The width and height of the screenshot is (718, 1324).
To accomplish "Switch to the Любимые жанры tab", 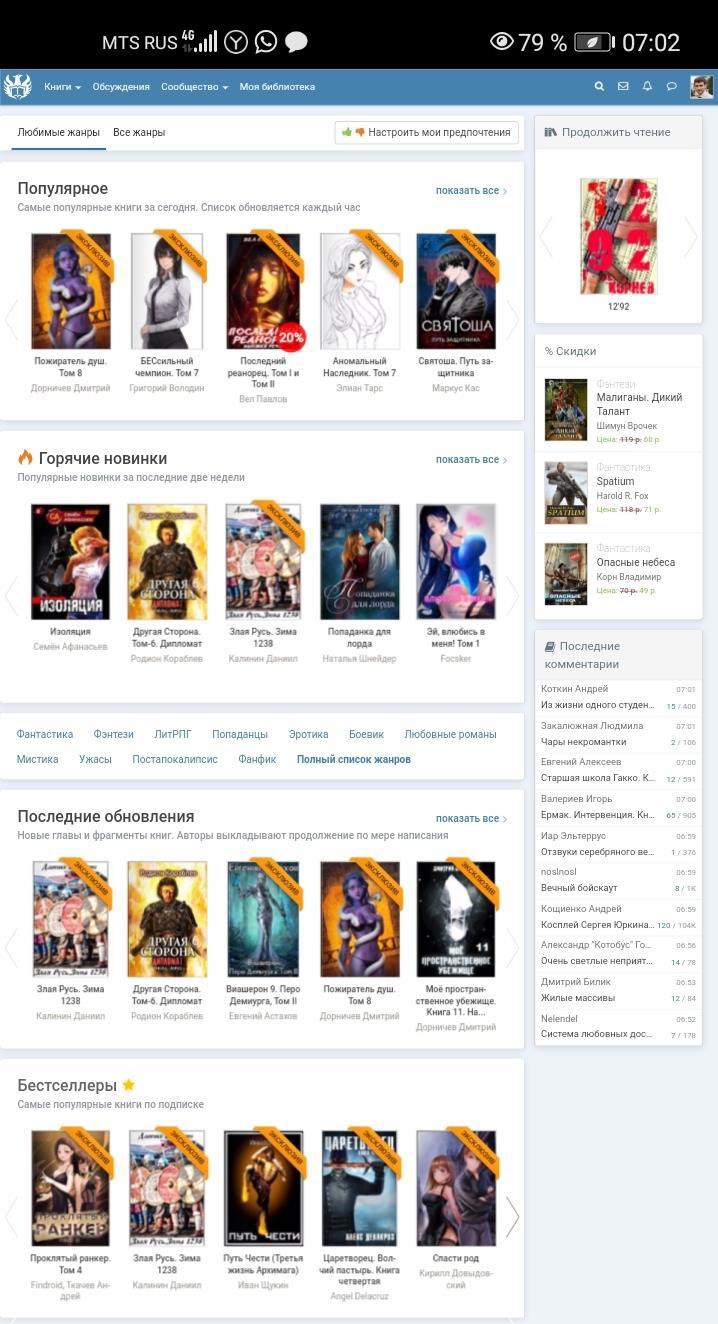I will click(x=58, y=132).
